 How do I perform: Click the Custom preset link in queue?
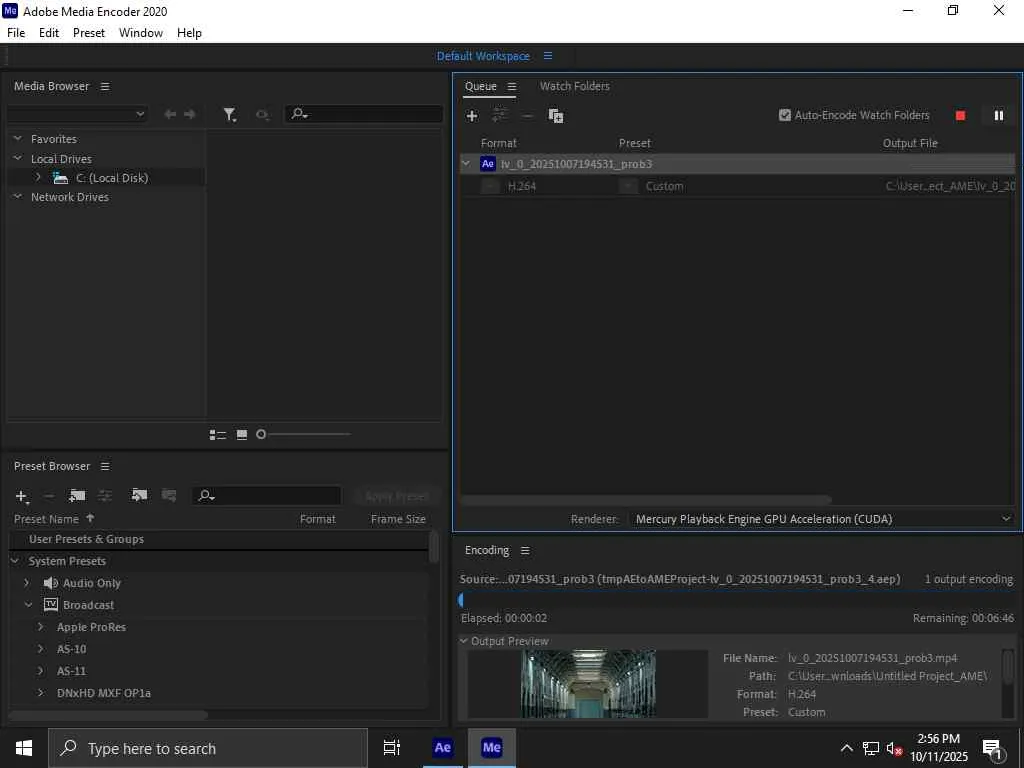tap(664, 186)
